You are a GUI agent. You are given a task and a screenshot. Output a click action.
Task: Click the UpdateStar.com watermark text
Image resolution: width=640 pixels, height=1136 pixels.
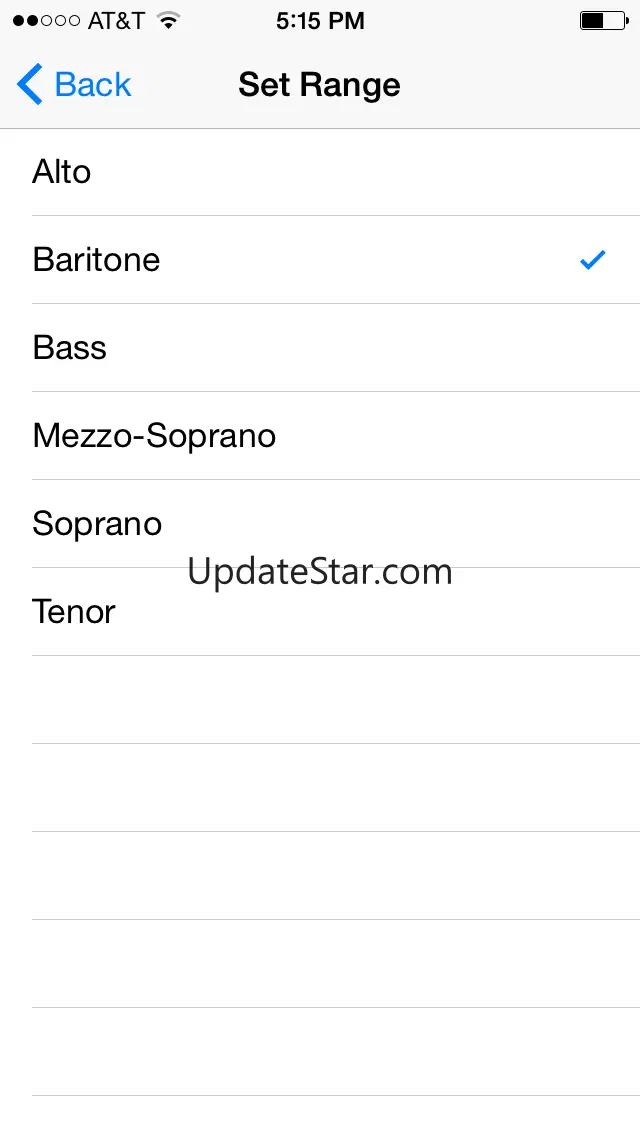[x=320, y=572]
